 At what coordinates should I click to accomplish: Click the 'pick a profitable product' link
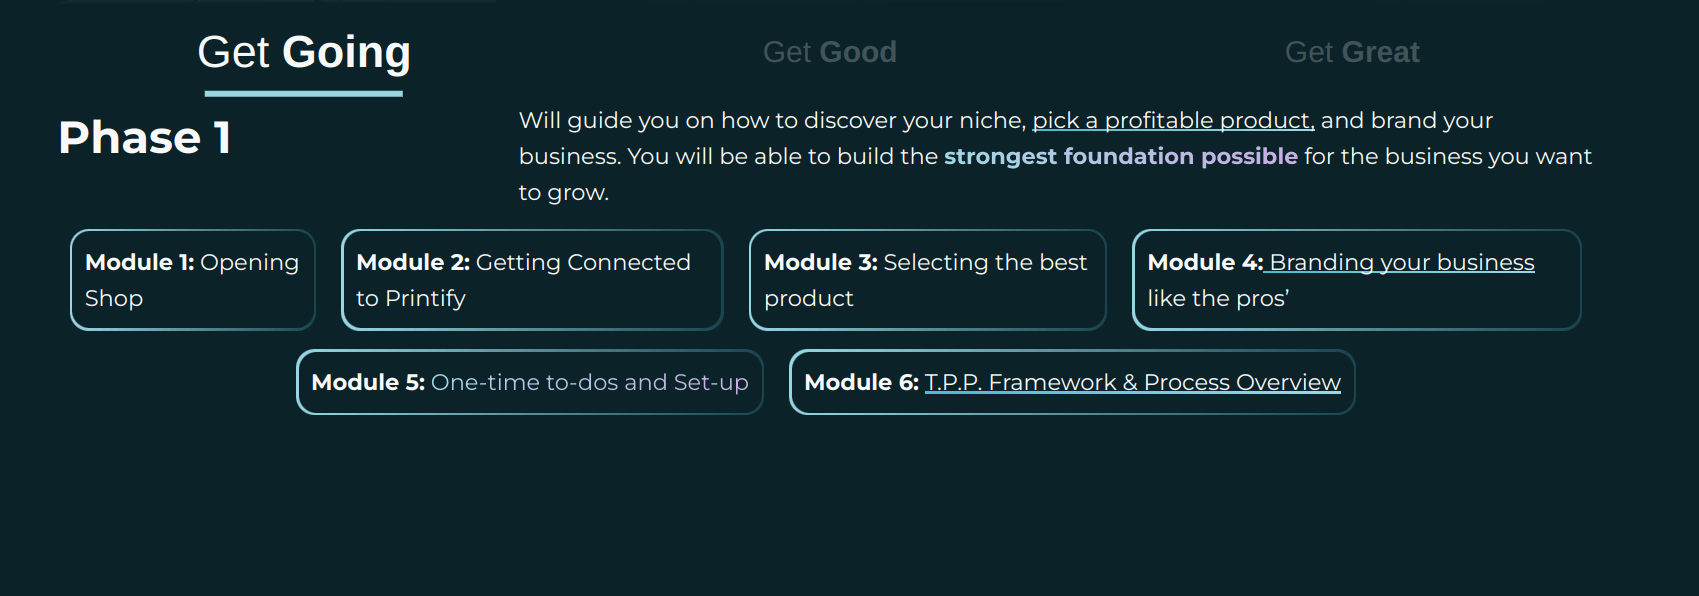(1172, 121)
